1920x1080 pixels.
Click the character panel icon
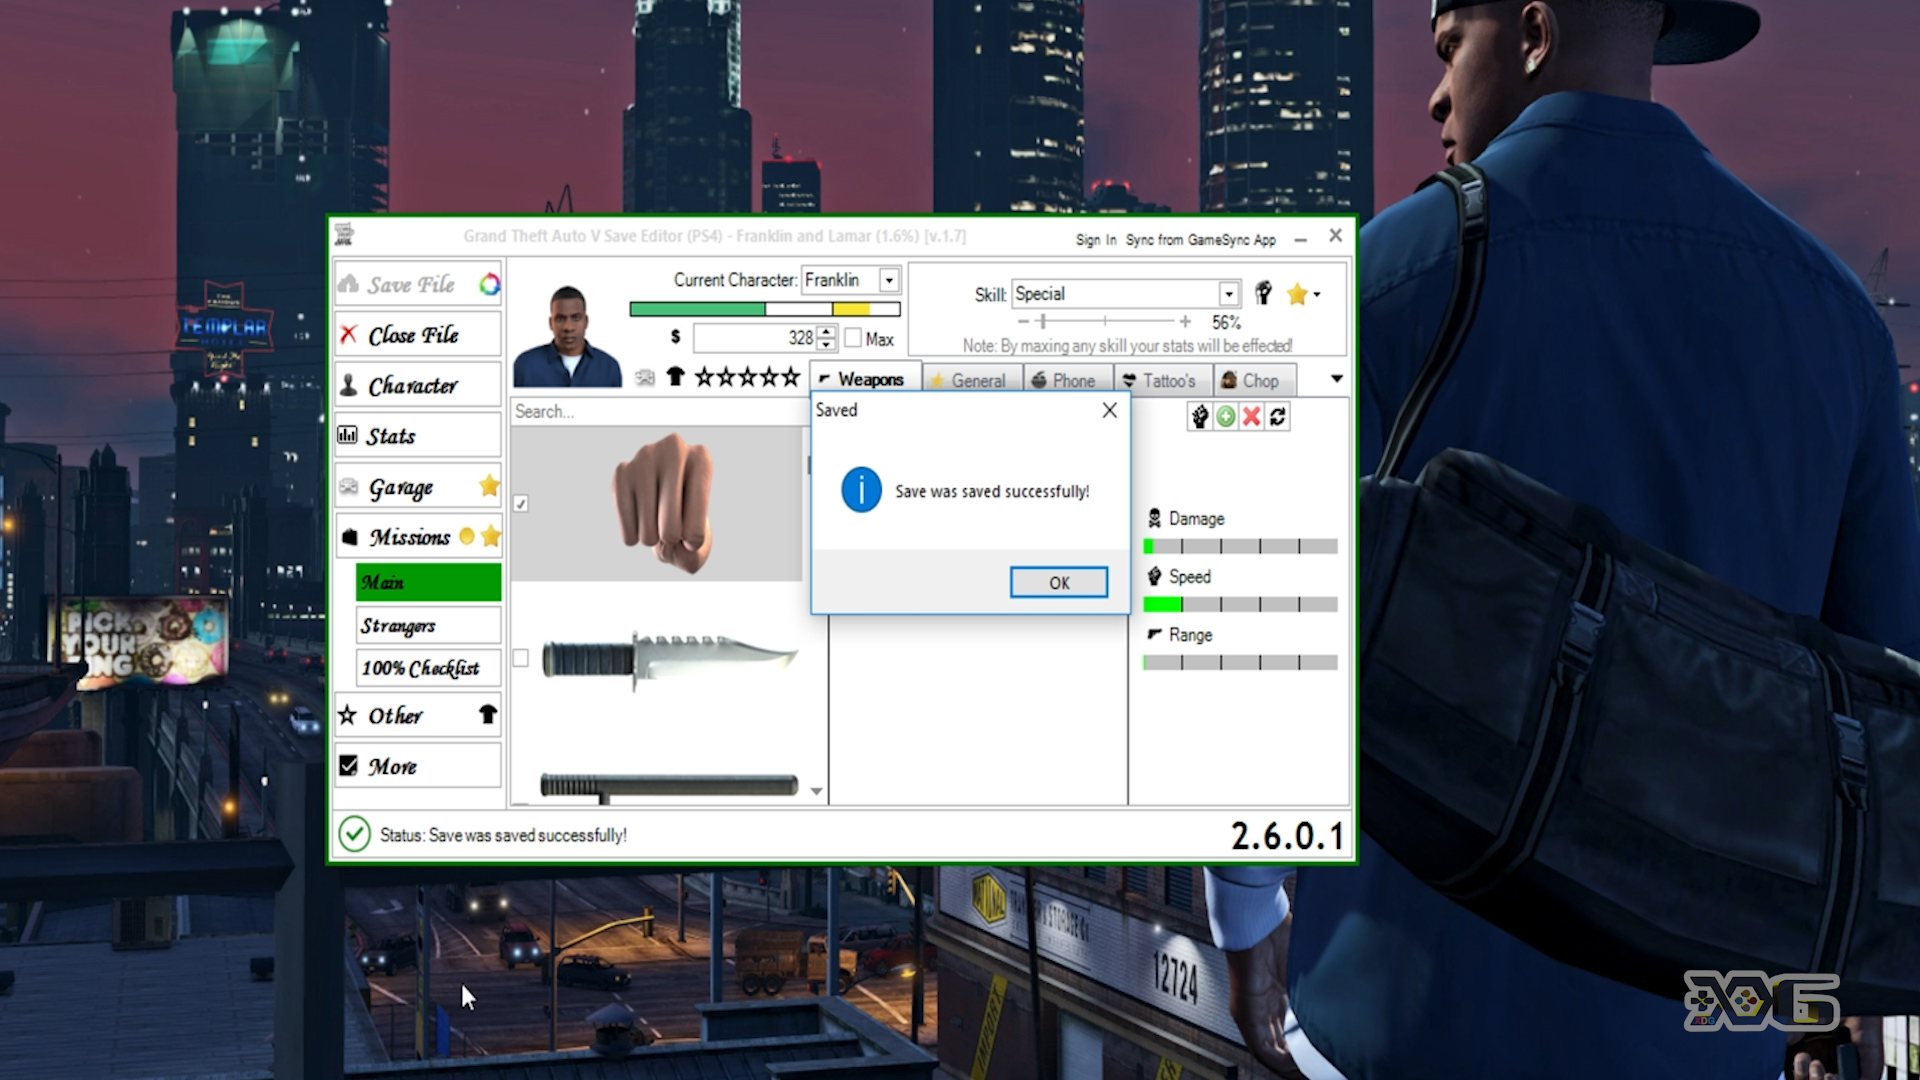[x=351, y=385]
